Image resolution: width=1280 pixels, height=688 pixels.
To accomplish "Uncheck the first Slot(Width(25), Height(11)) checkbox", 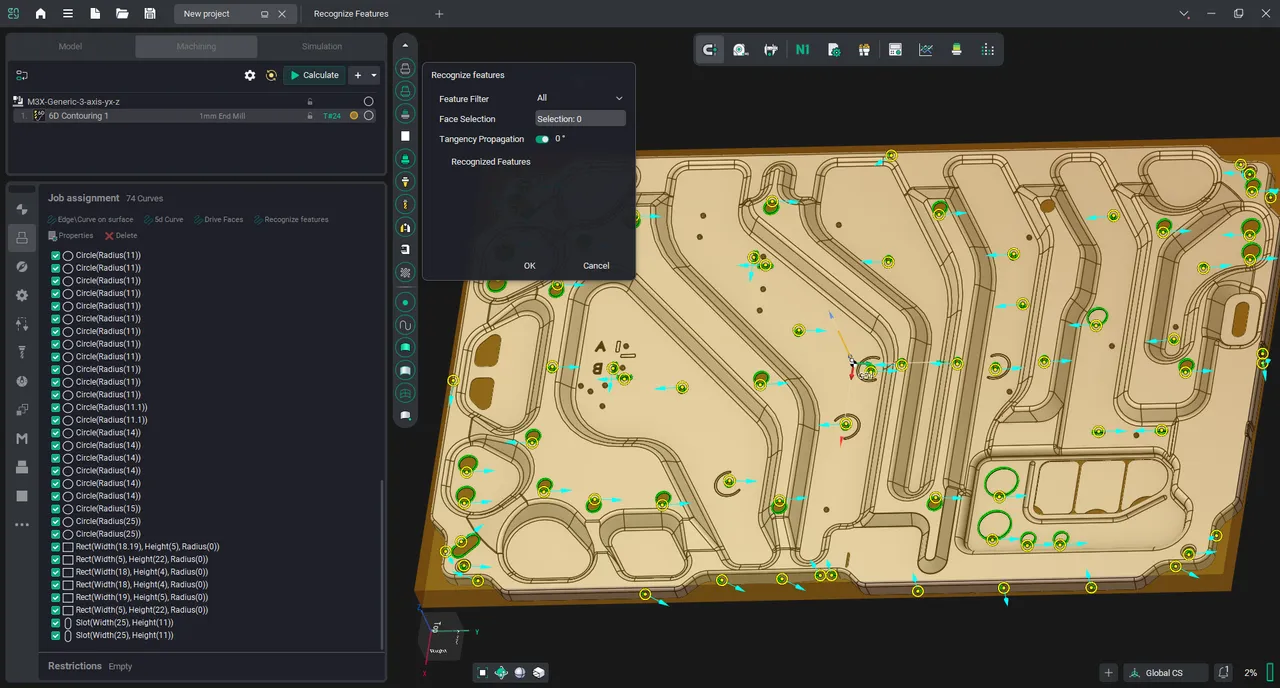I will [56, 623].
